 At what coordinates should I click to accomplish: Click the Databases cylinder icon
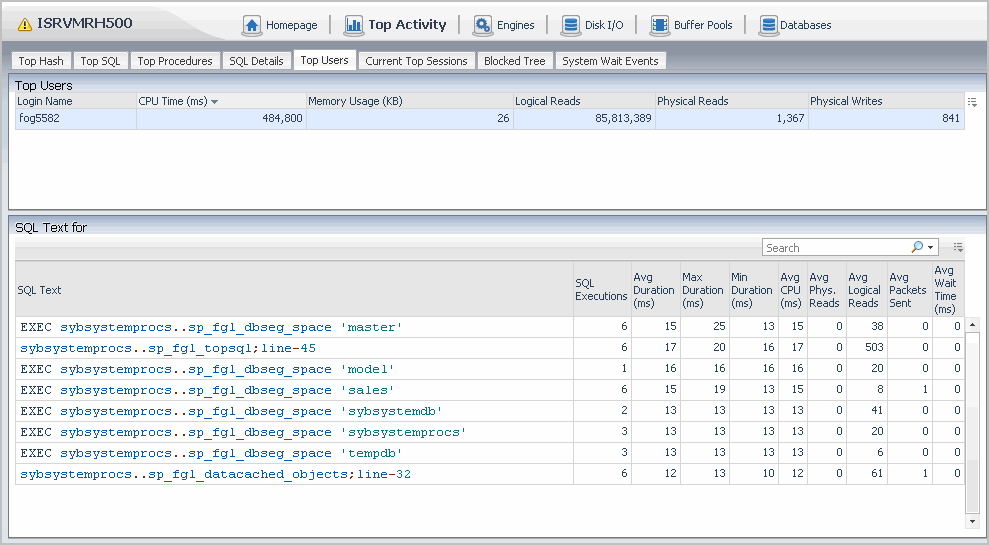(768, 25)
